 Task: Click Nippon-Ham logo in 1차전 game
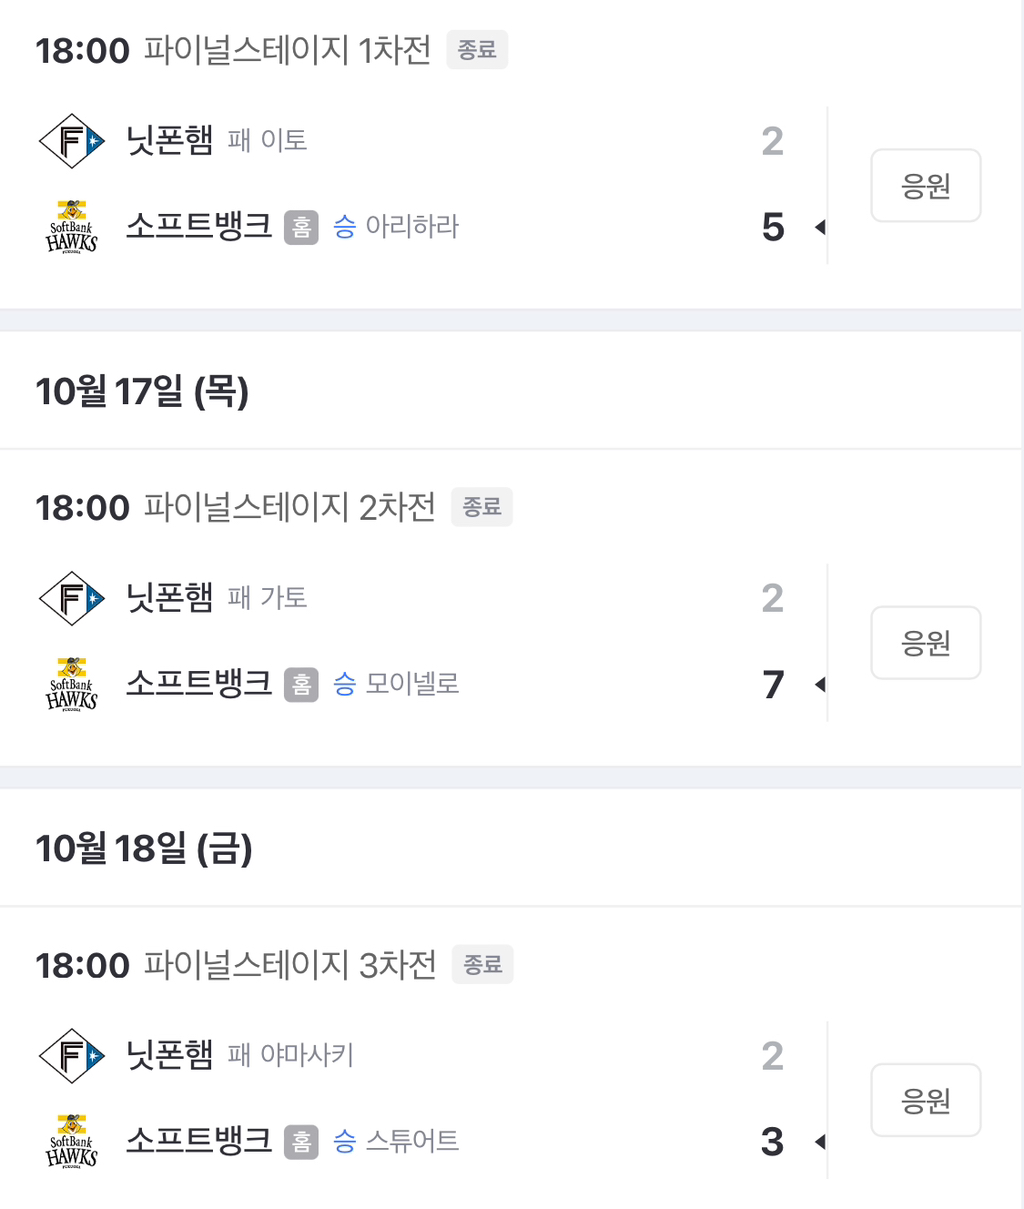(71, 141)
